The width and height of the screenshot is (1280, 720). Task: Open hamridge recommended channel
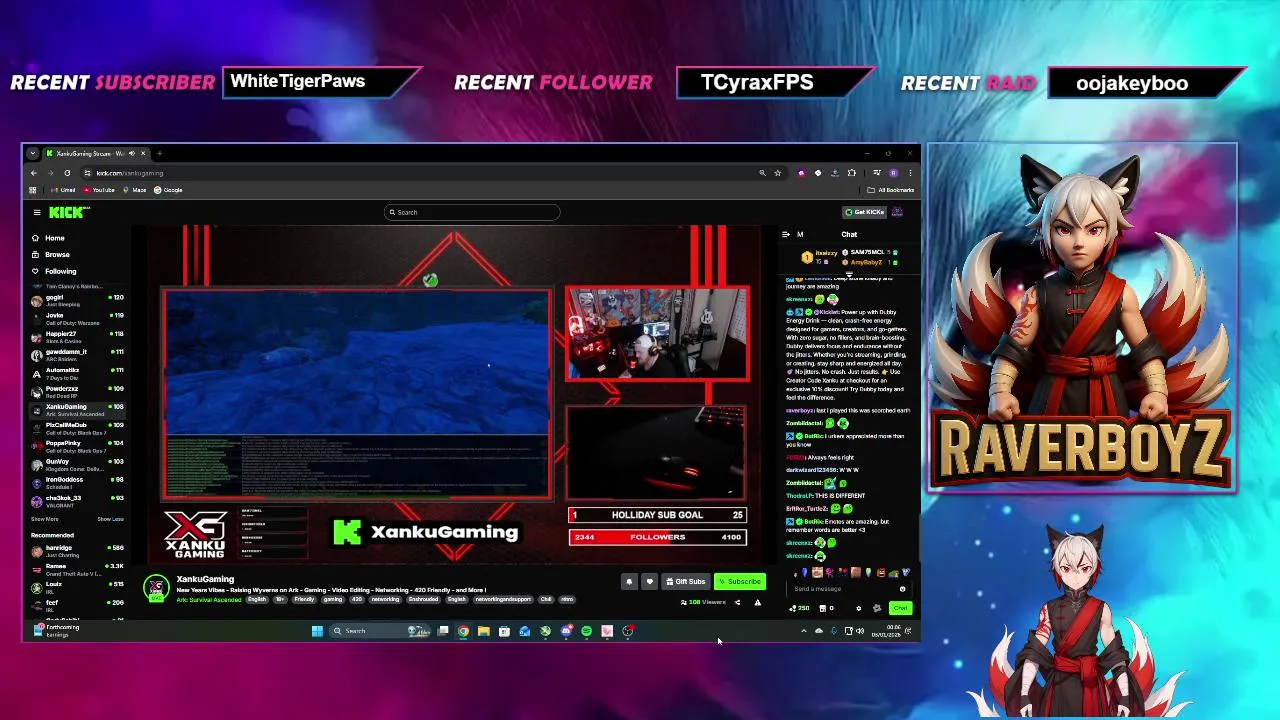point(77,549)
